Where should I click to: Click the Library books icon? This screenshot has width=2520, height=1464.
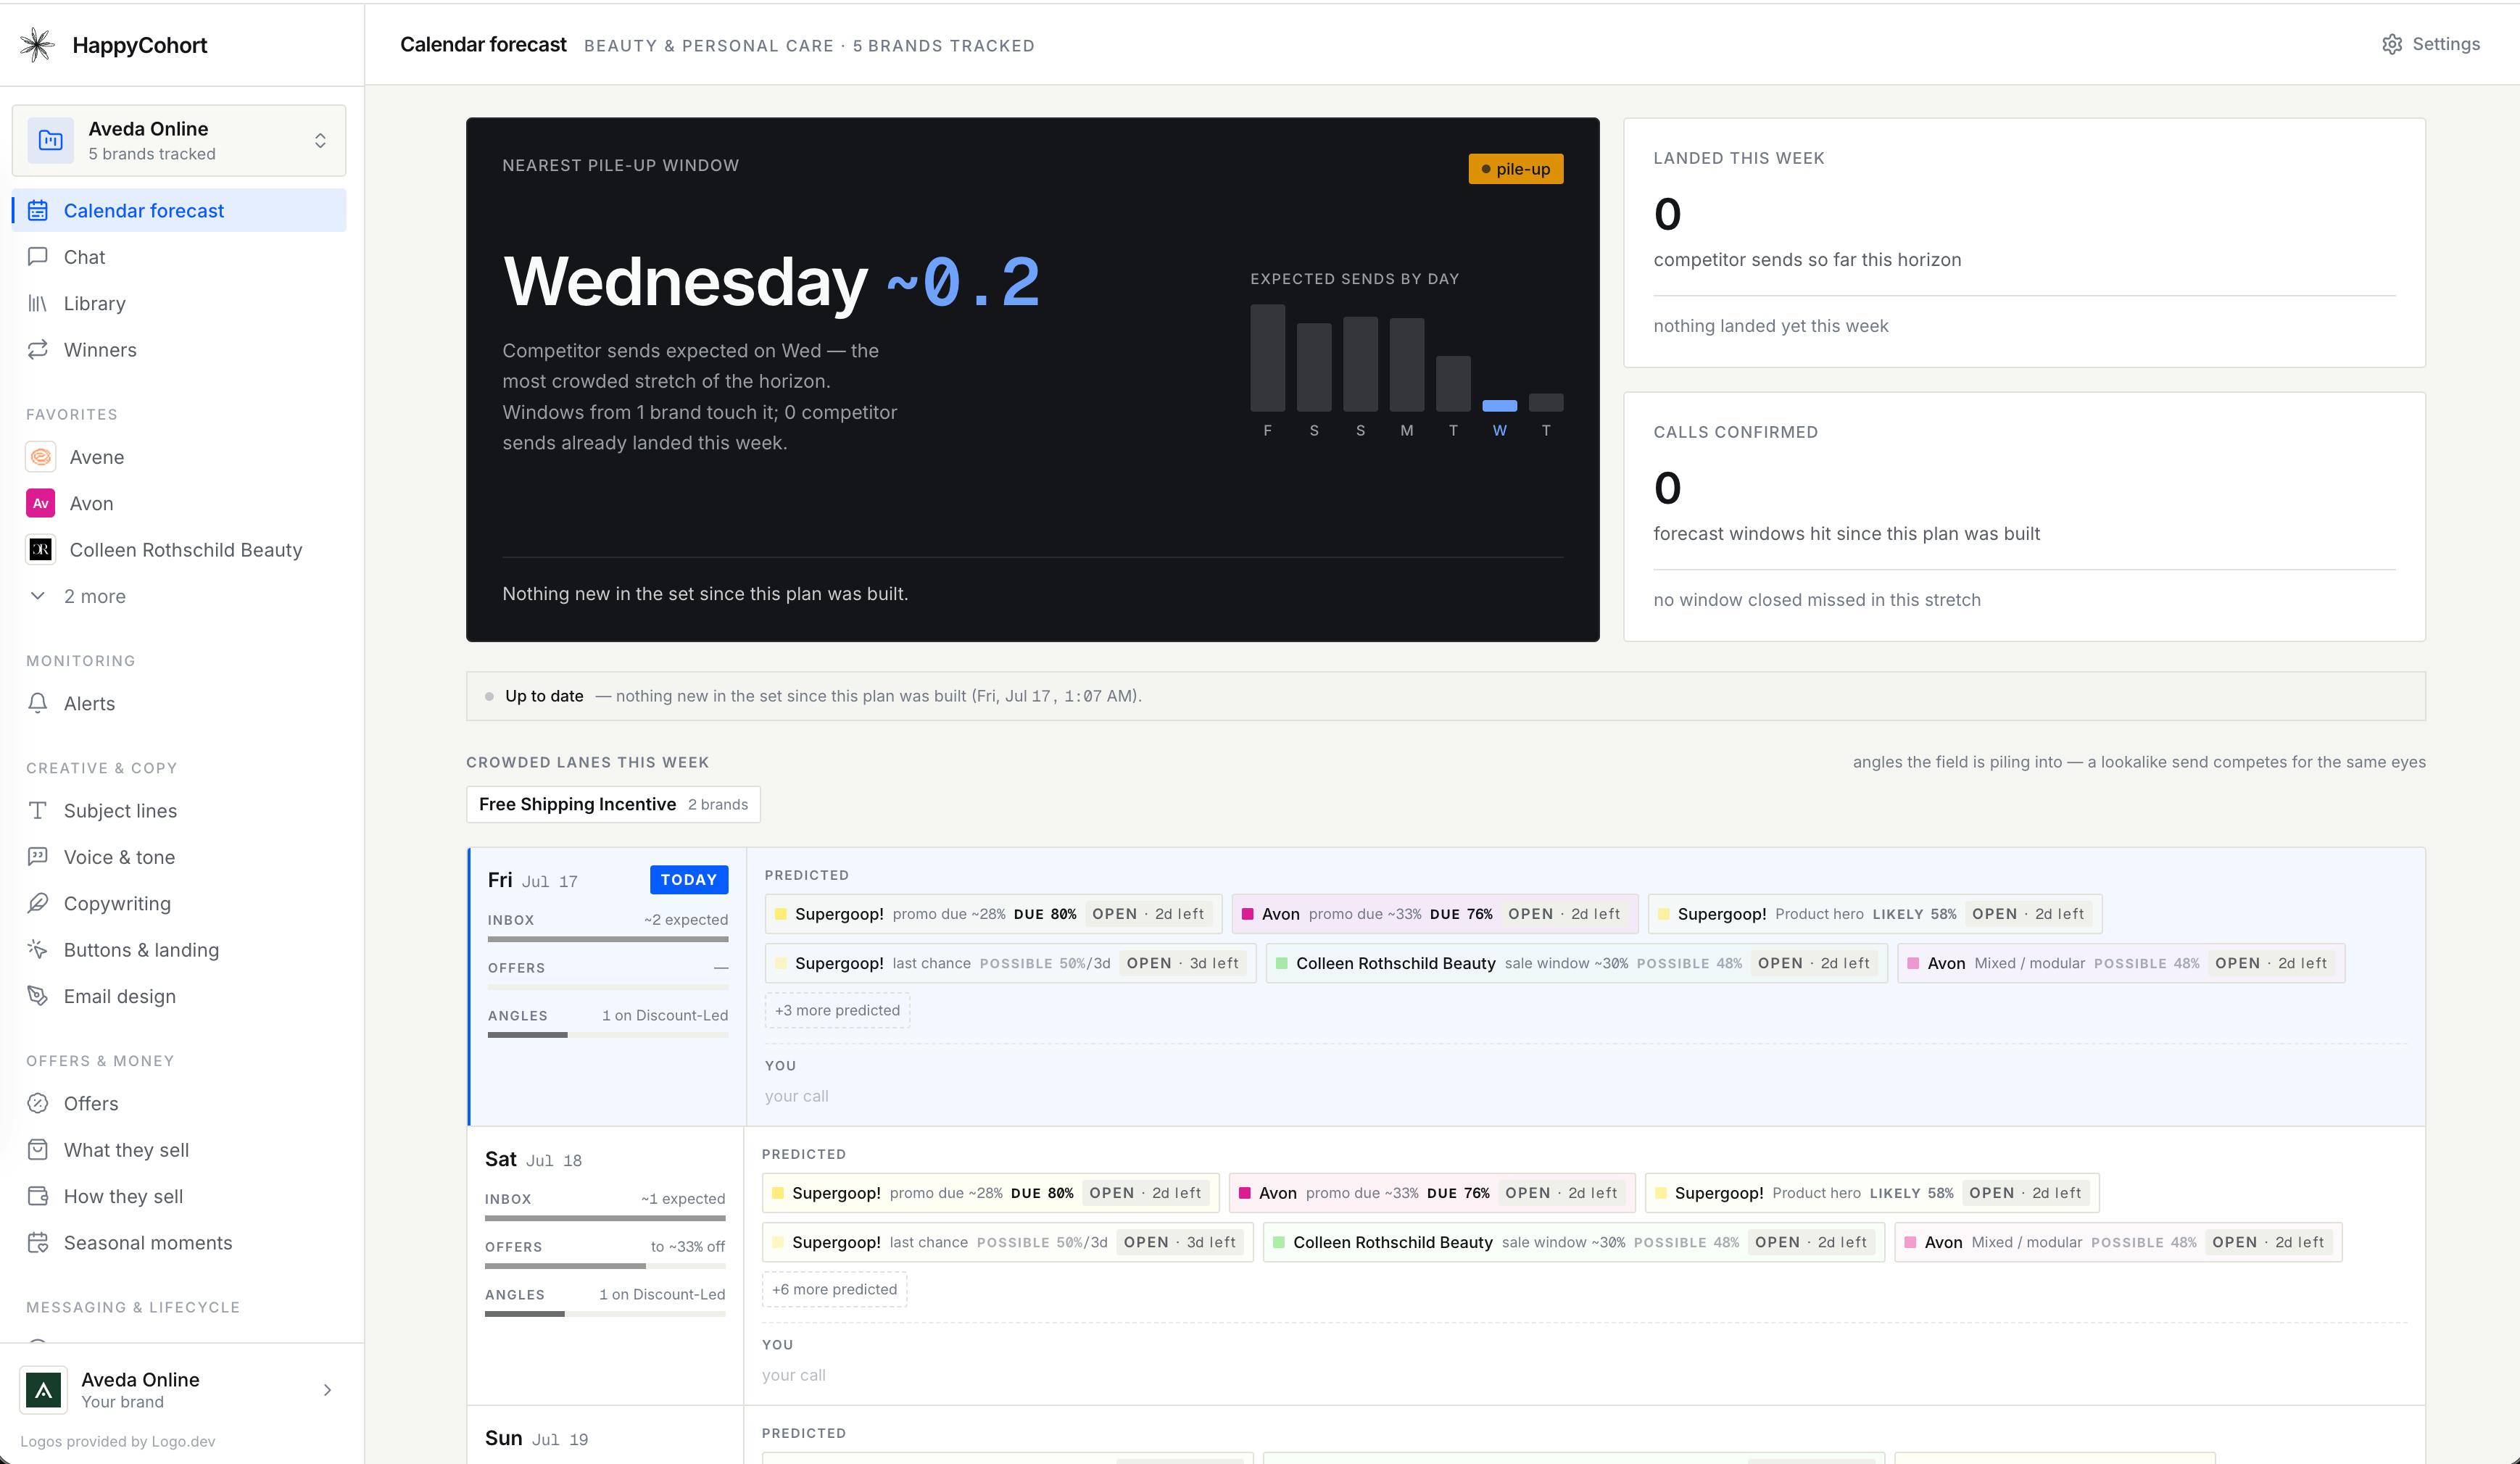point(38,303)
